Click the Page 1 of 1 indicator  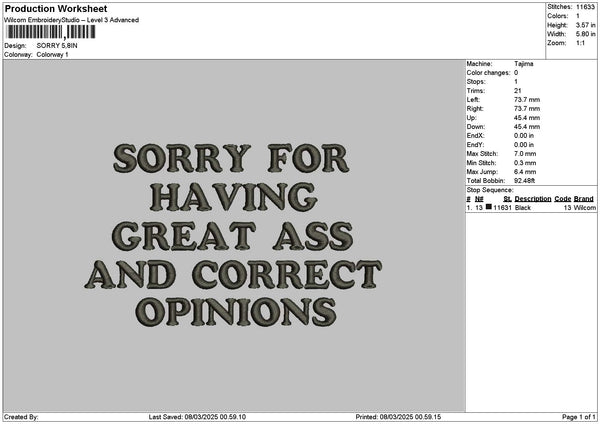pyautogui.click(x=579, y=417)
